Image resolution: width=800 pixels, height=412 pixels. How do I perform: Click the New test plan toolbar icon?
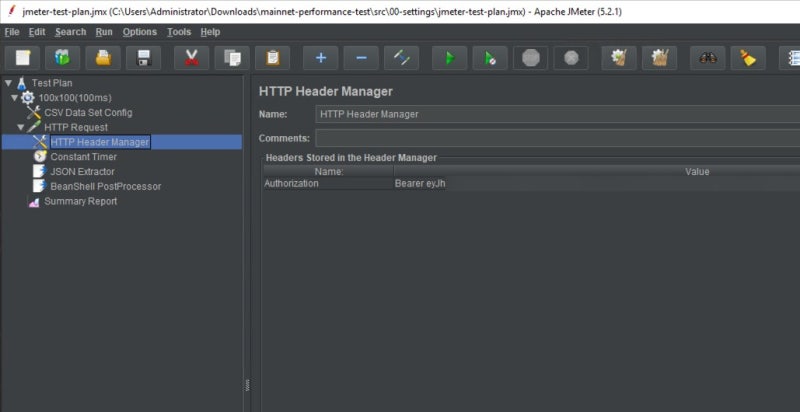click(22, 58)
